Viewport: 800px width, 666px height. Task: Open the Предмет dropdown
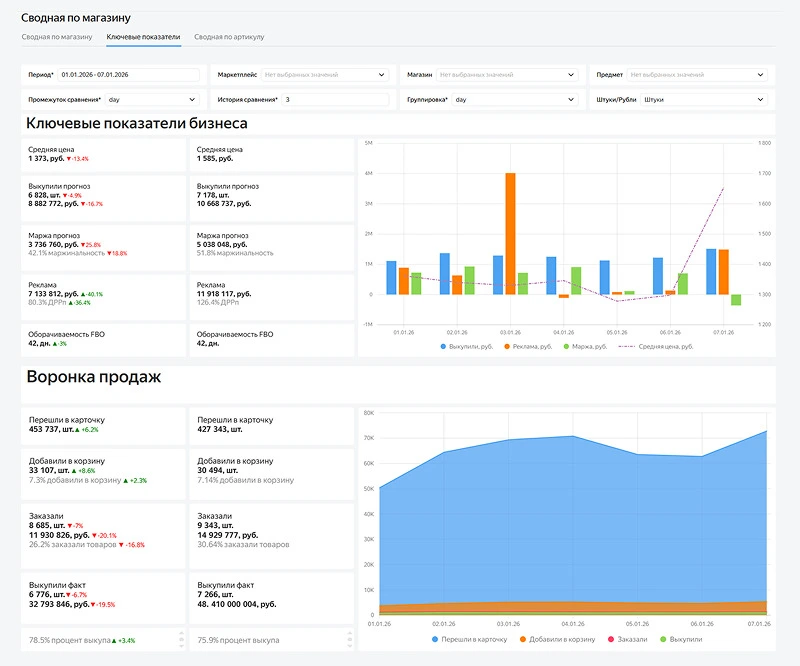click(x=697, y=75)
